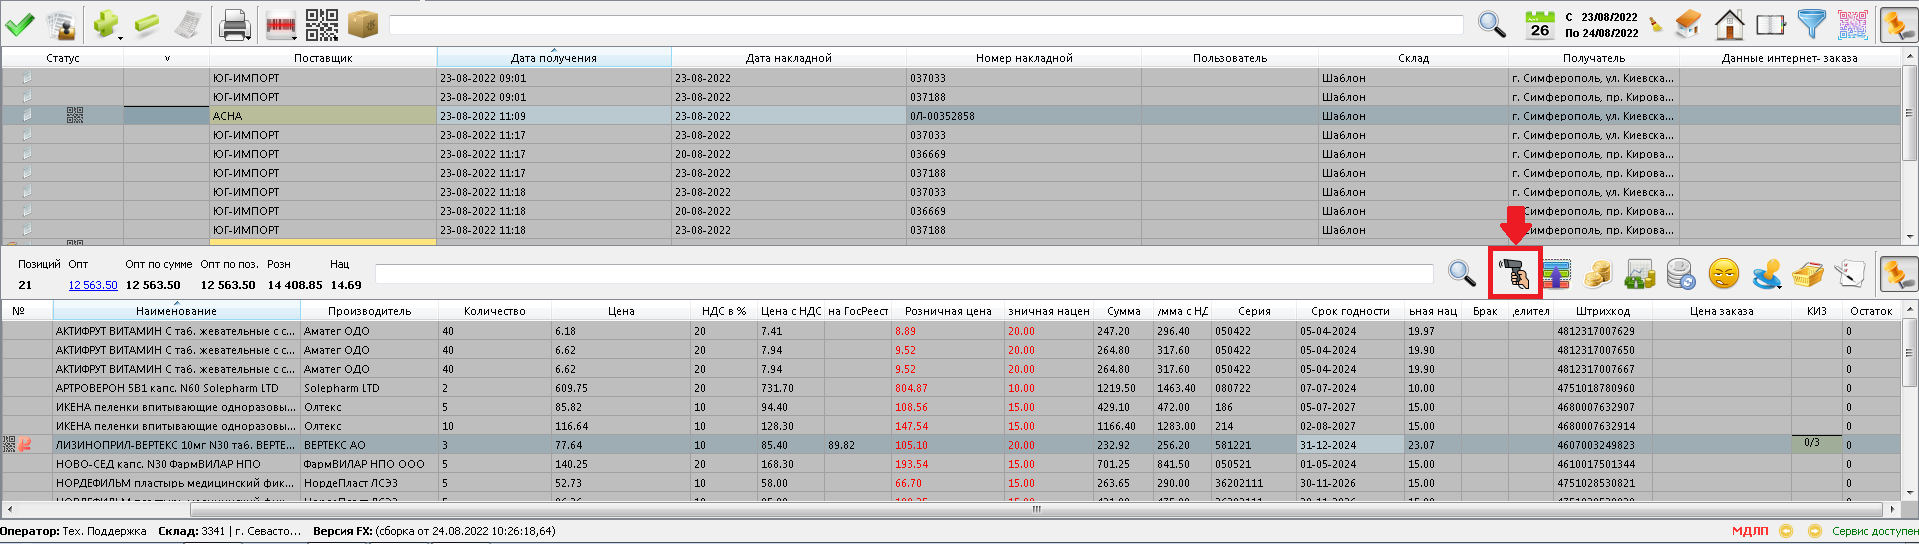This screenshot has width=1919, height=544.
Task: Open the 12 563.50 wholesale sum link
Action: (93, 285)
